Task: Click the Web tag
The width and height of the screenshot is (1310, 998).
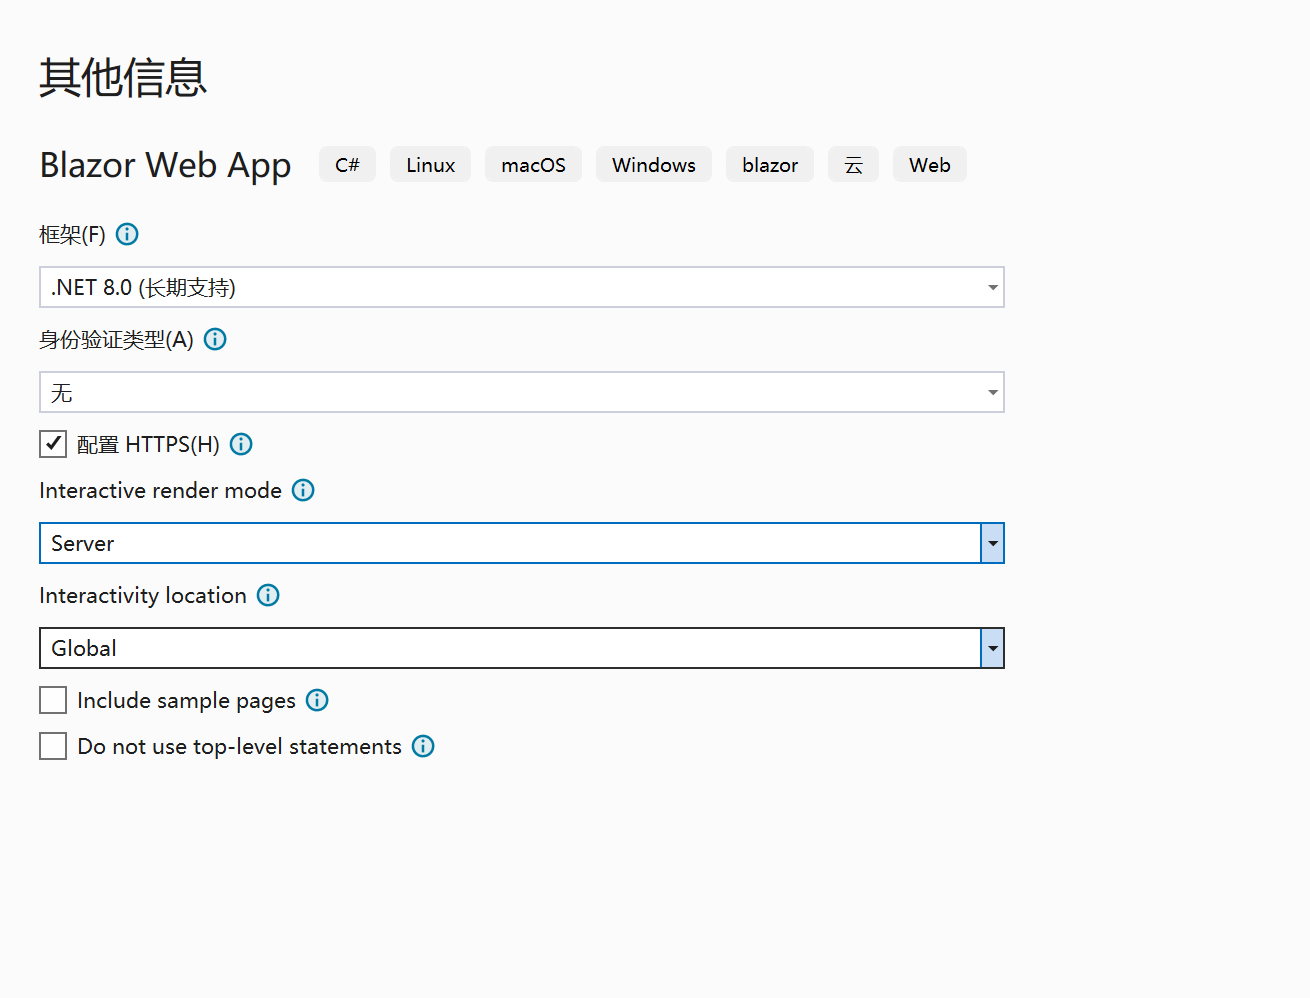Action: pos(930,165)
